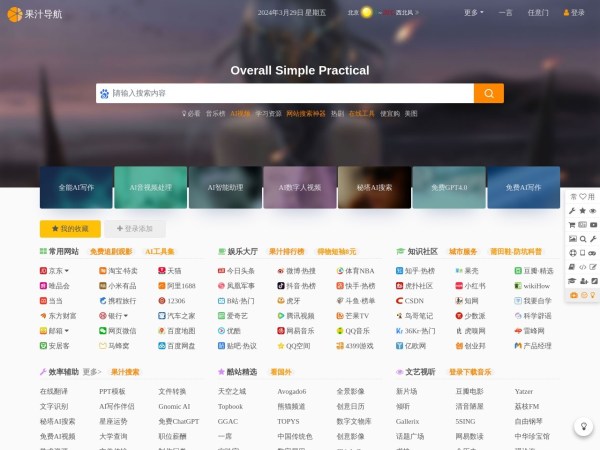Open 任意门 in the top navigation
Image resolution: width=600 pixels, height=450 pixels.
click(x=538, y=13)
